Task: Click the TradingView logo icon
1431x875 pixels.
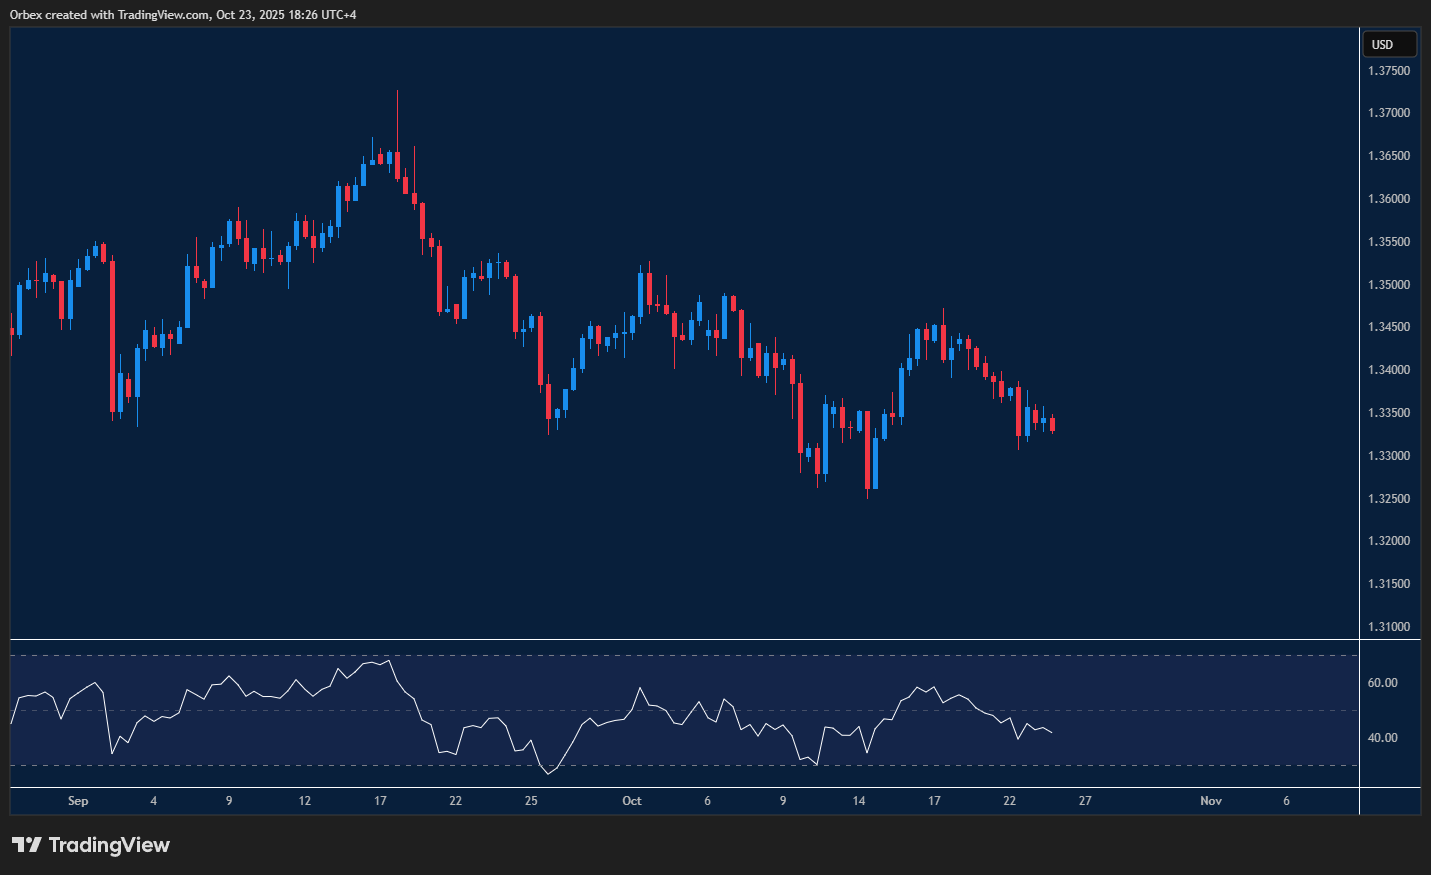Action: (28, 845)
